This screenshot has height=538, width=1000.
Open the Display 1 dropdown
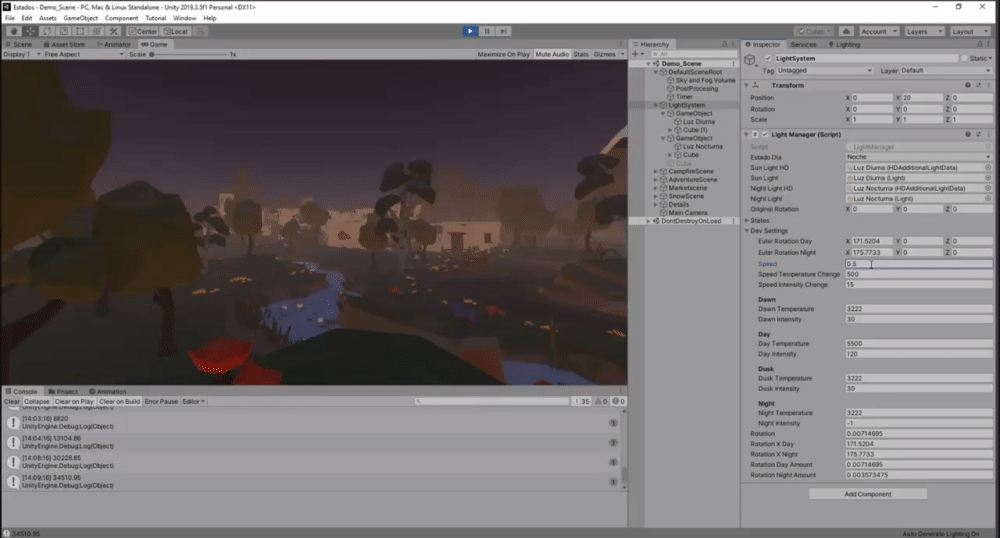click(22, 54)
